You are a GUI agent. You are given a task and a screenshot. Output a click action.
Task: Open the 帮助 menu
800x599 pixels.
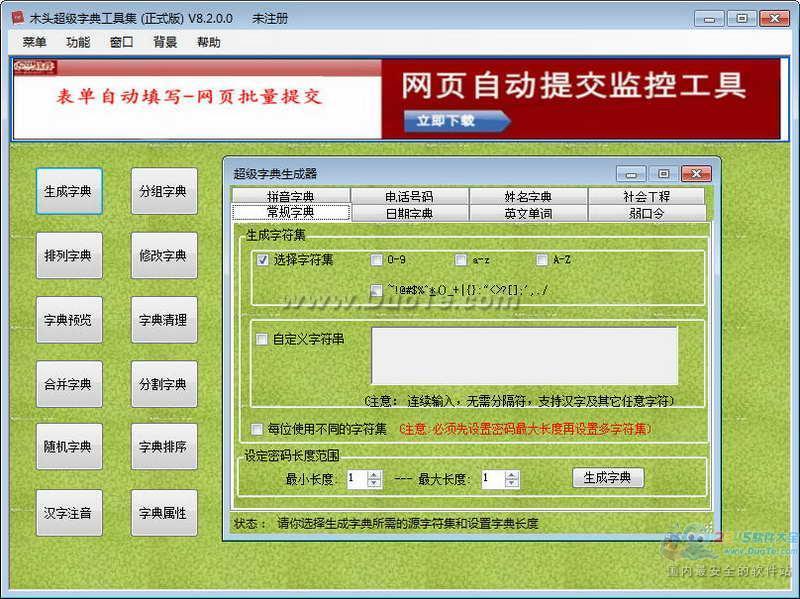[x=209, y=42]
